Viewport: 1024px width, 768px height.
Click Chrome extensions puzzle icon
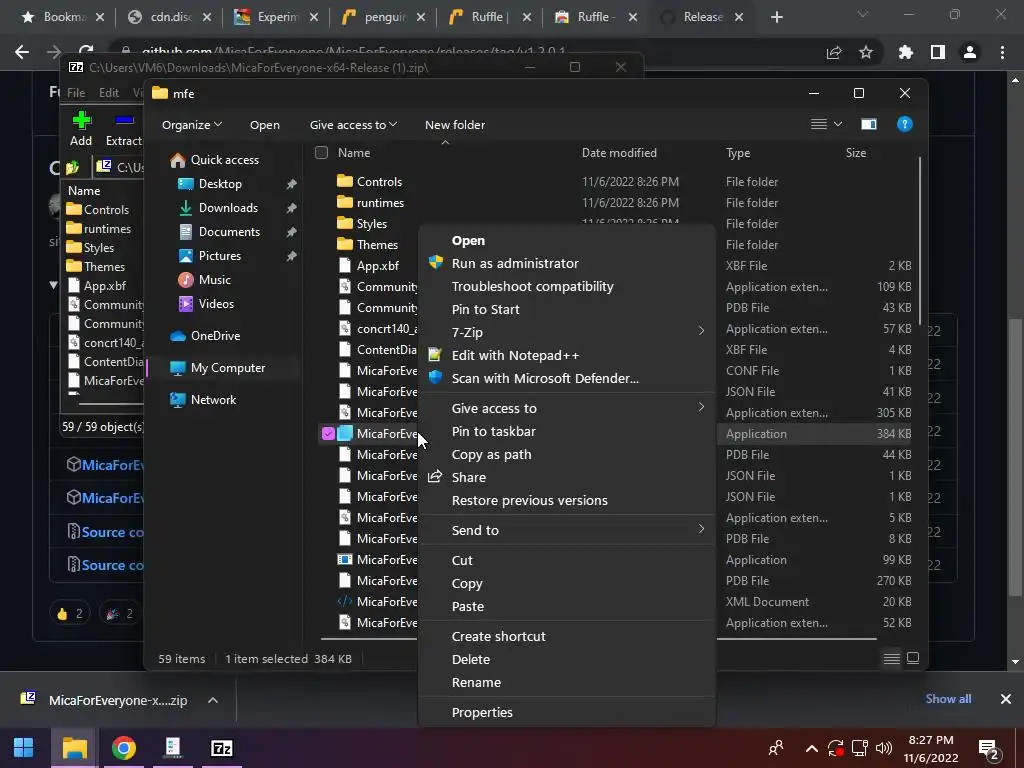(x=905, y=52)
